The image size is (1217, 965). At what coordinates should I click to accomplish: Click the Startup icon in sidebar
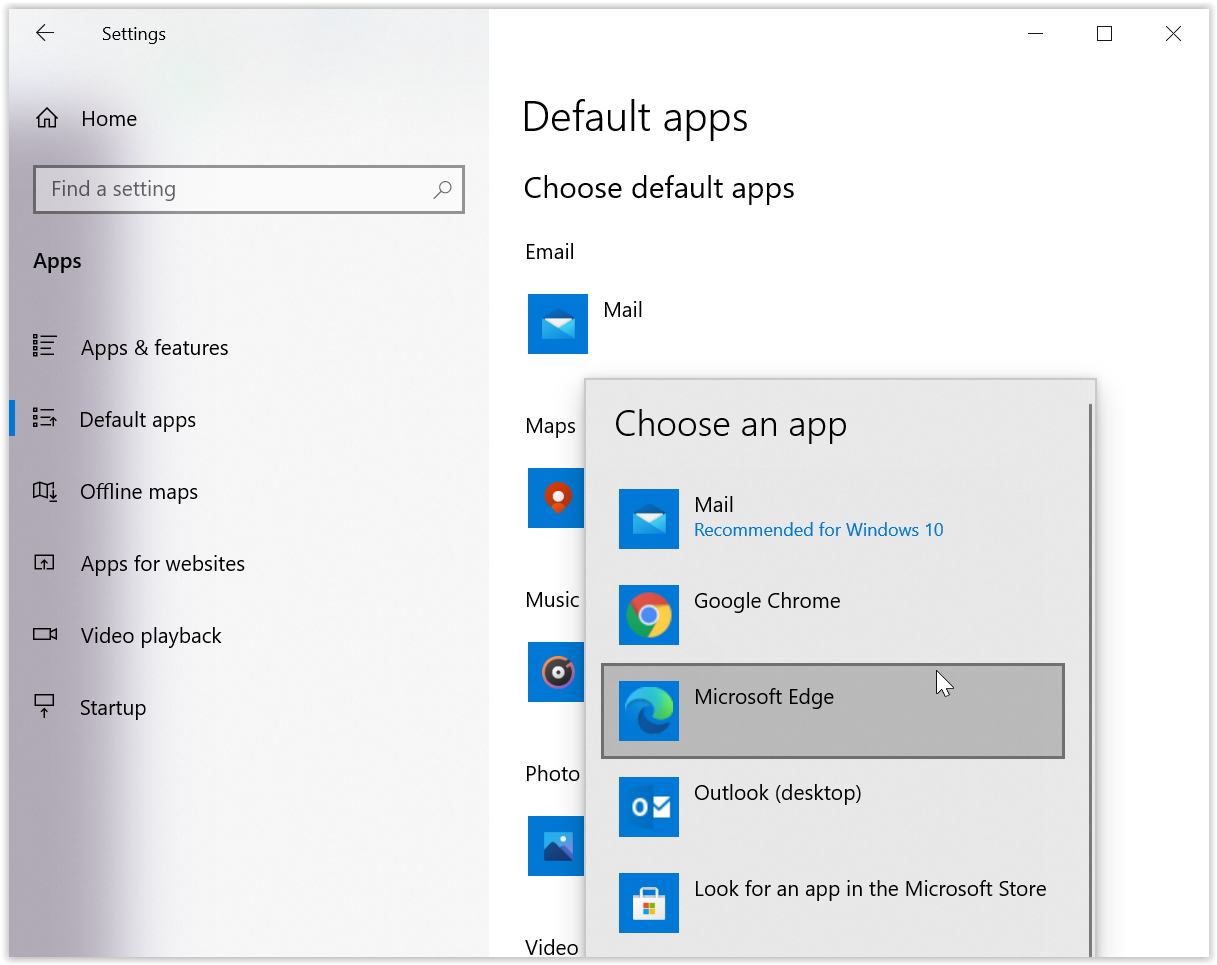click(x=45, y=707)
